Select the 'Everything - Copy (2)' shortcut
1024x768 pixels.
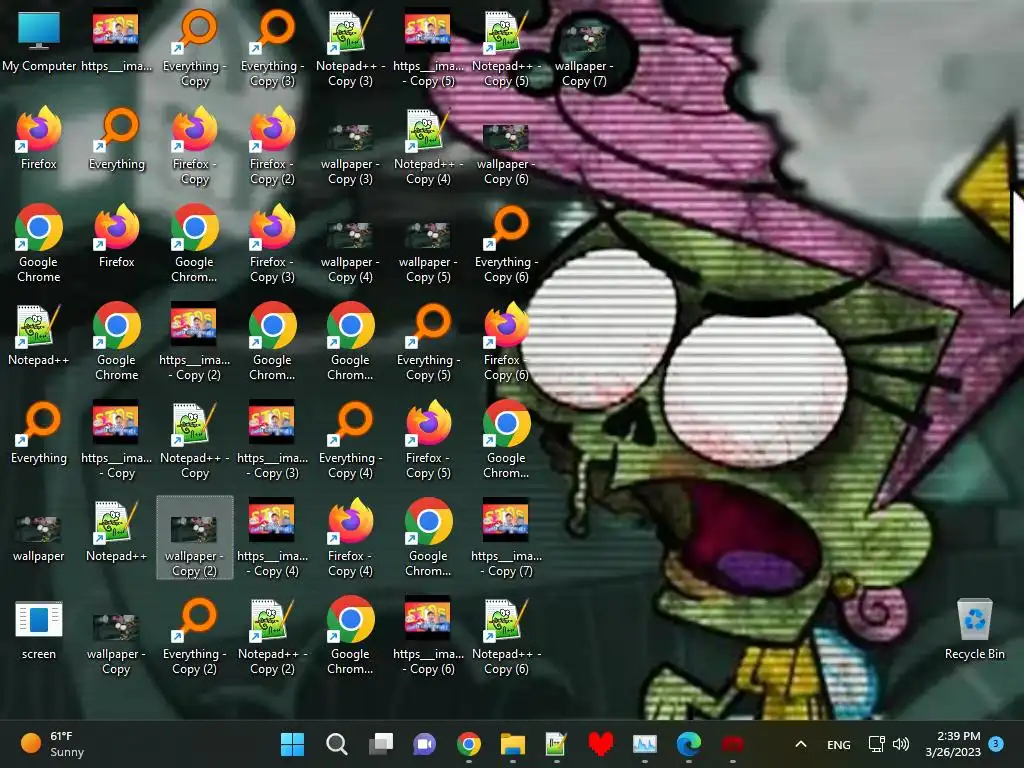195,635
